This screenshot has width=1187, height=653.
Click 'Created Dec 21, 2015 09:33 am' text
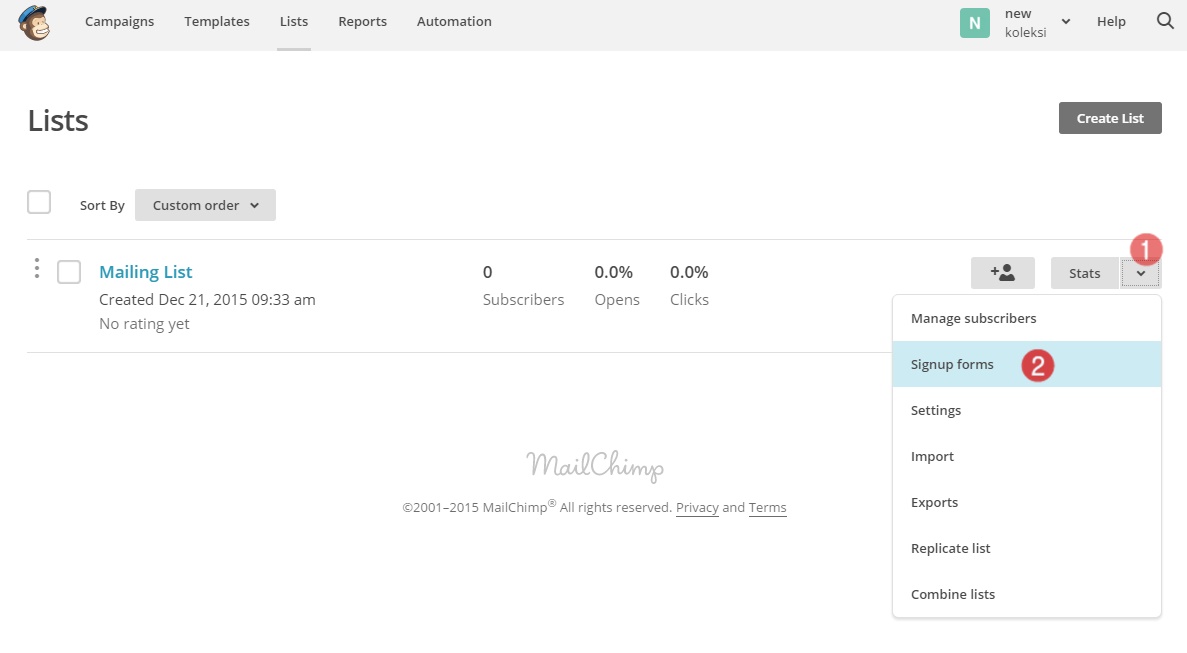pos(207,300)
